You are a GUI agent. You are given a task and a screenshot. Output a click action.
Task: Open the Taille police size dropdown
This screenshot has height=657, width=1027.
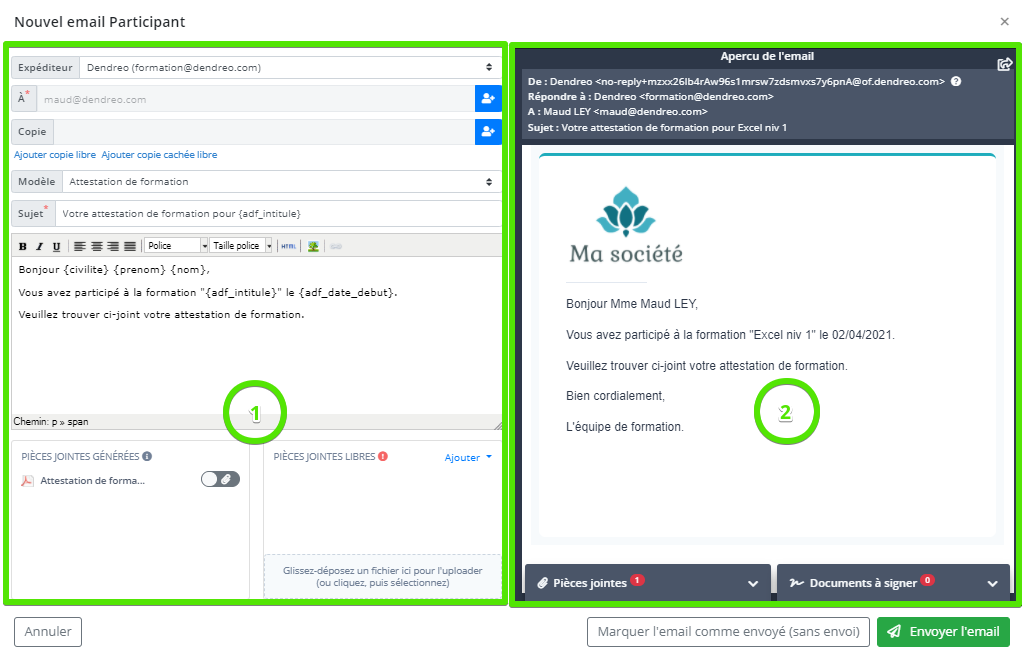[x=240, y=246]
